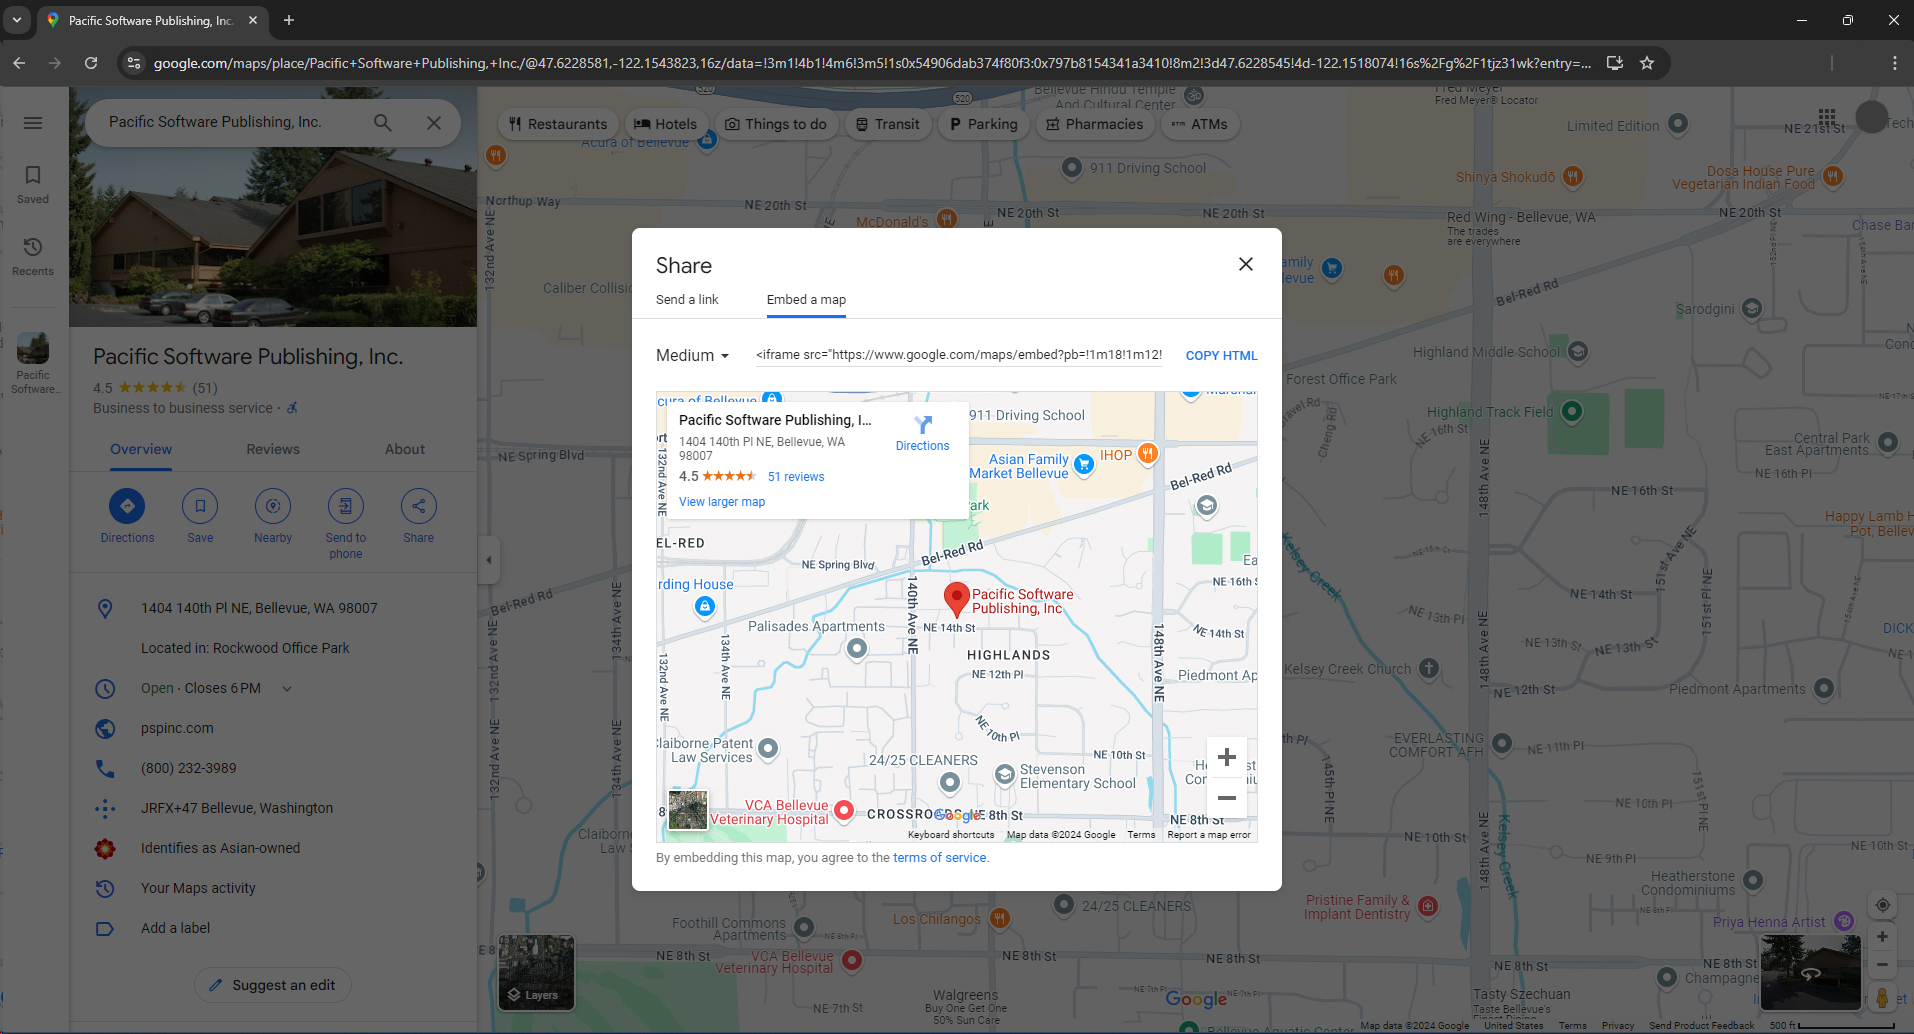Click phone number (800) 232-3989
The height and width of the screenshot is (1034, 1914).
[189, 768]
